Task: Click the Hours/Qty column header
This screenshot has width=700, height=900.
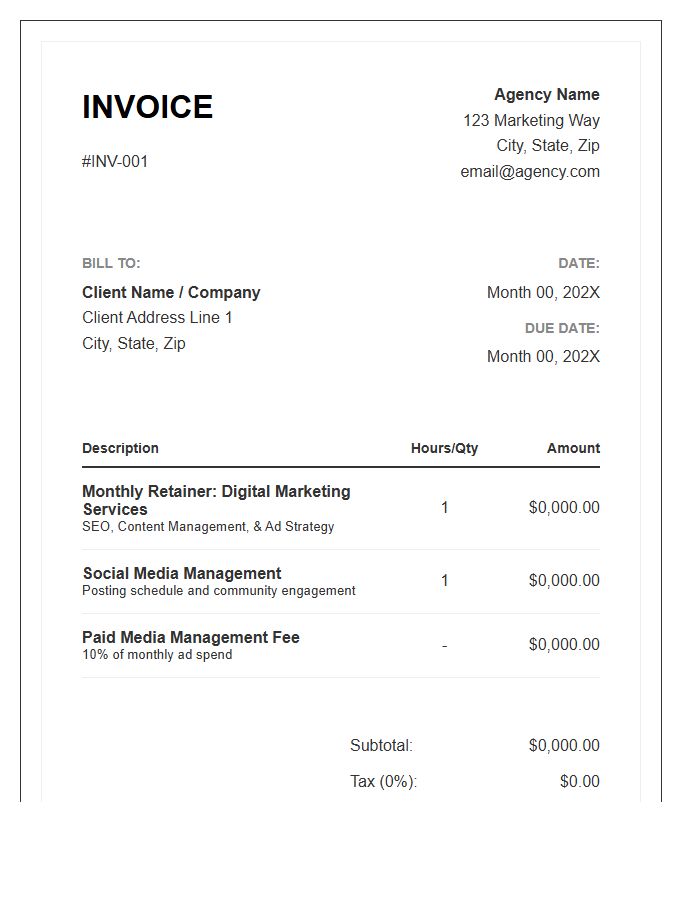Action: [x=445, y=448]
